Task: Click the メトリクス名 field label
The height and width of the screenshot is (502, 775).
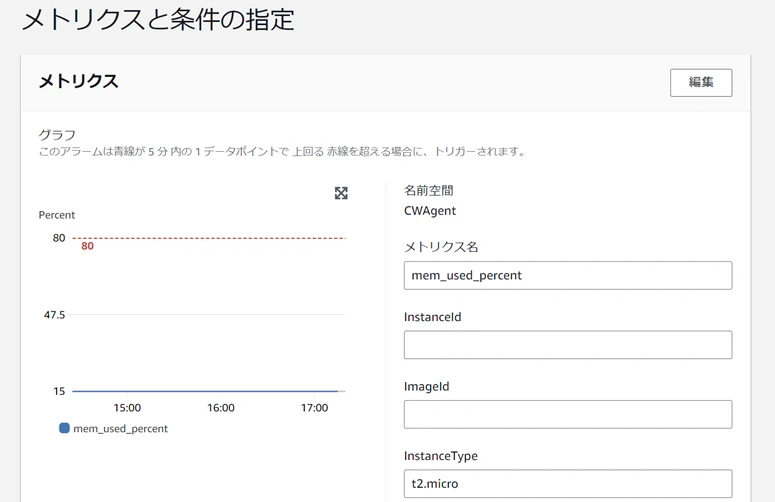Action: (x=441, y=247)
